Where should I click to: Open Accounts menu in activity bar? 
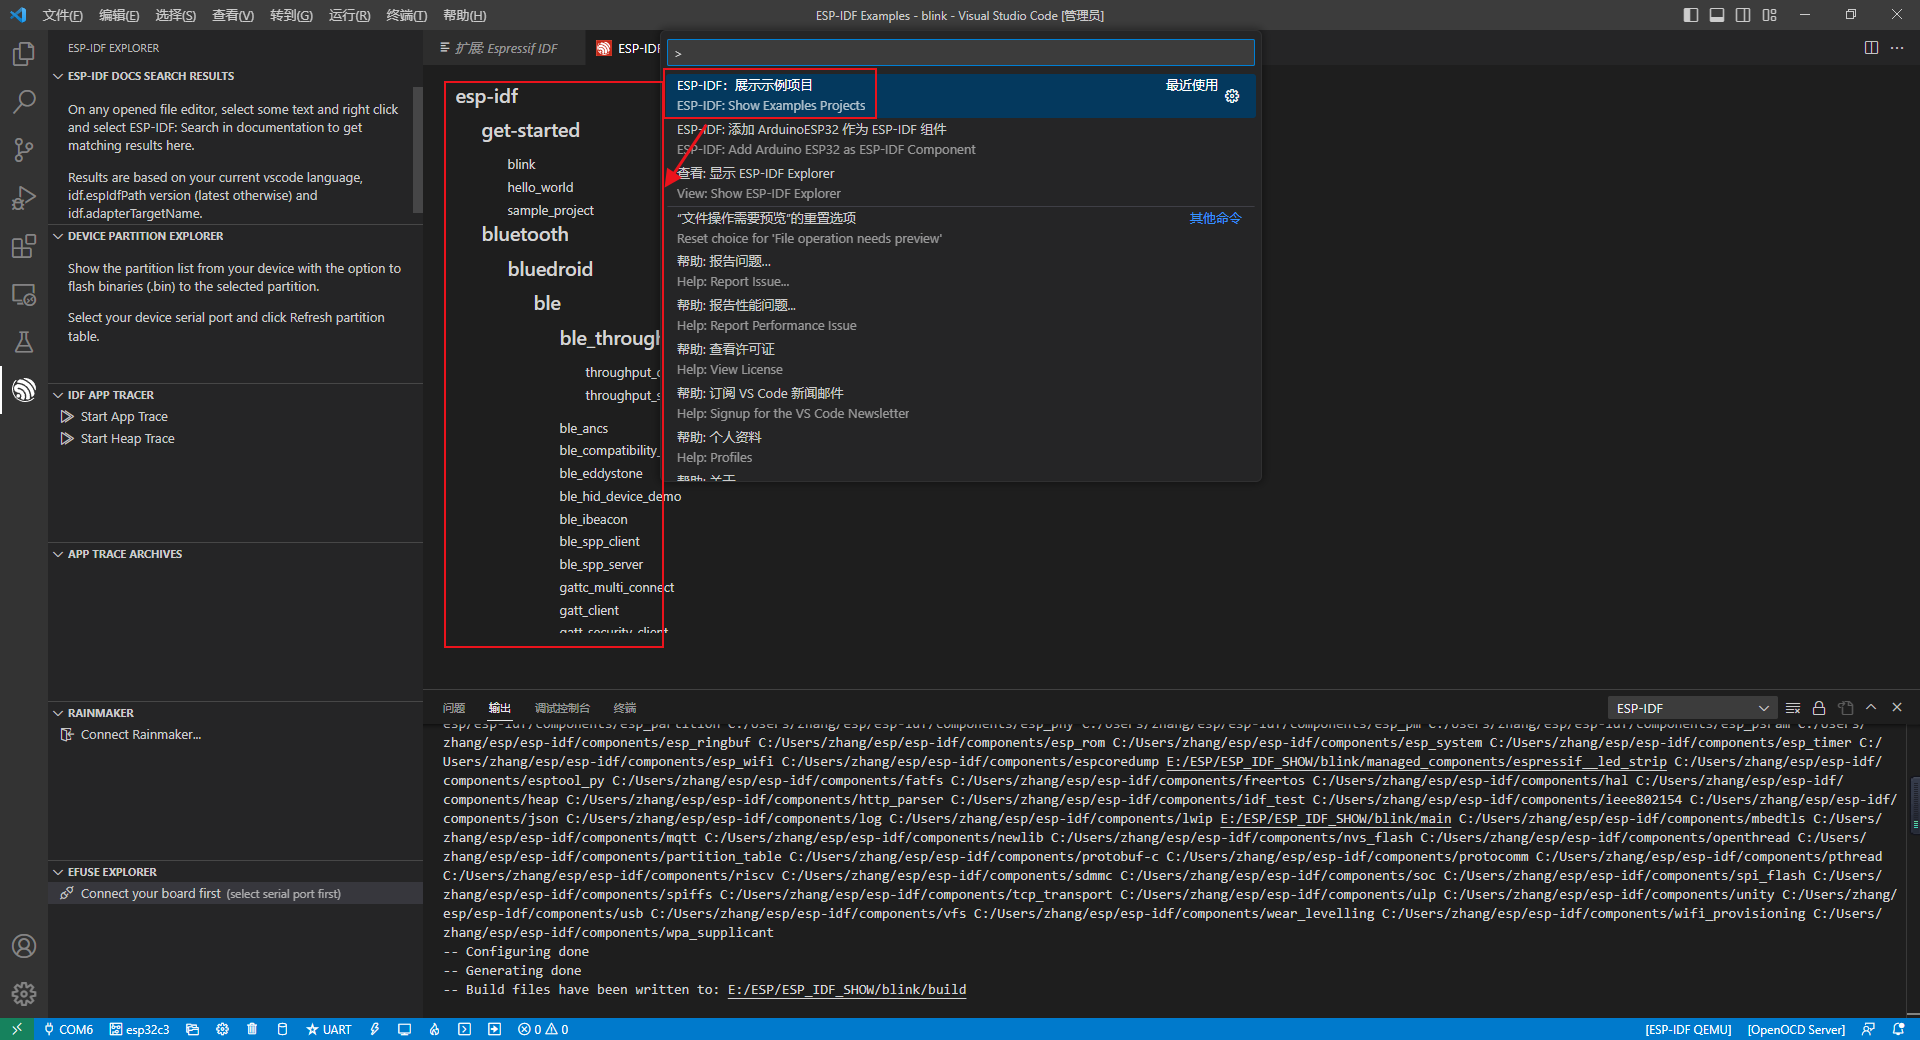click(x=24, y=946)
